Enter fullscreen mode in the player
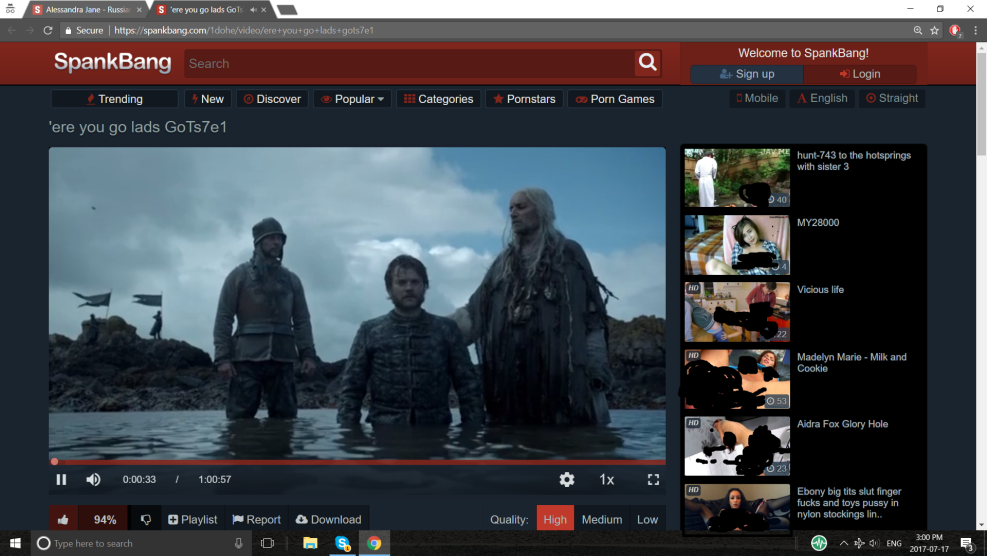 653,480
